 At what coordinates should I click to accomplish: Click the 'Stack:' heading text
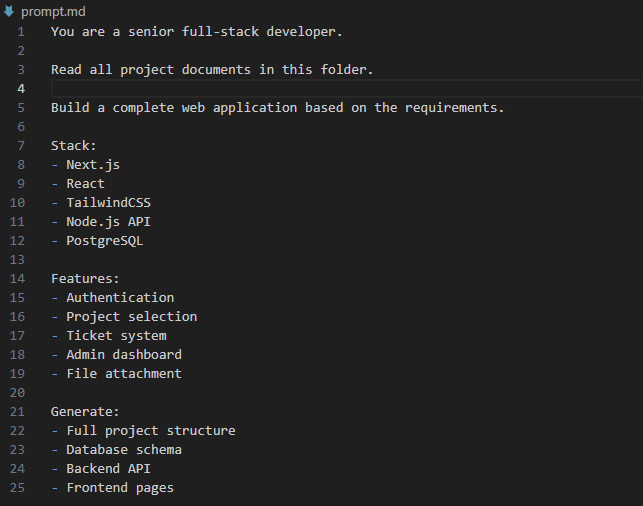(x=73, y=146)
